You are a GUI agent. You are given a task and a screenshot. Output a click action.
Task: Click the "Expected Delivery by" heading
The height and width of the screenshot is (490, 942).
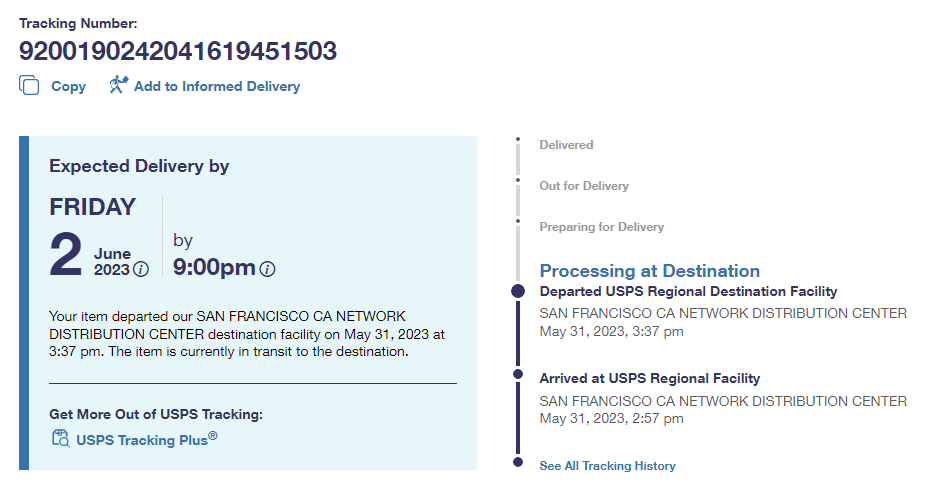[x=139, y=167]
